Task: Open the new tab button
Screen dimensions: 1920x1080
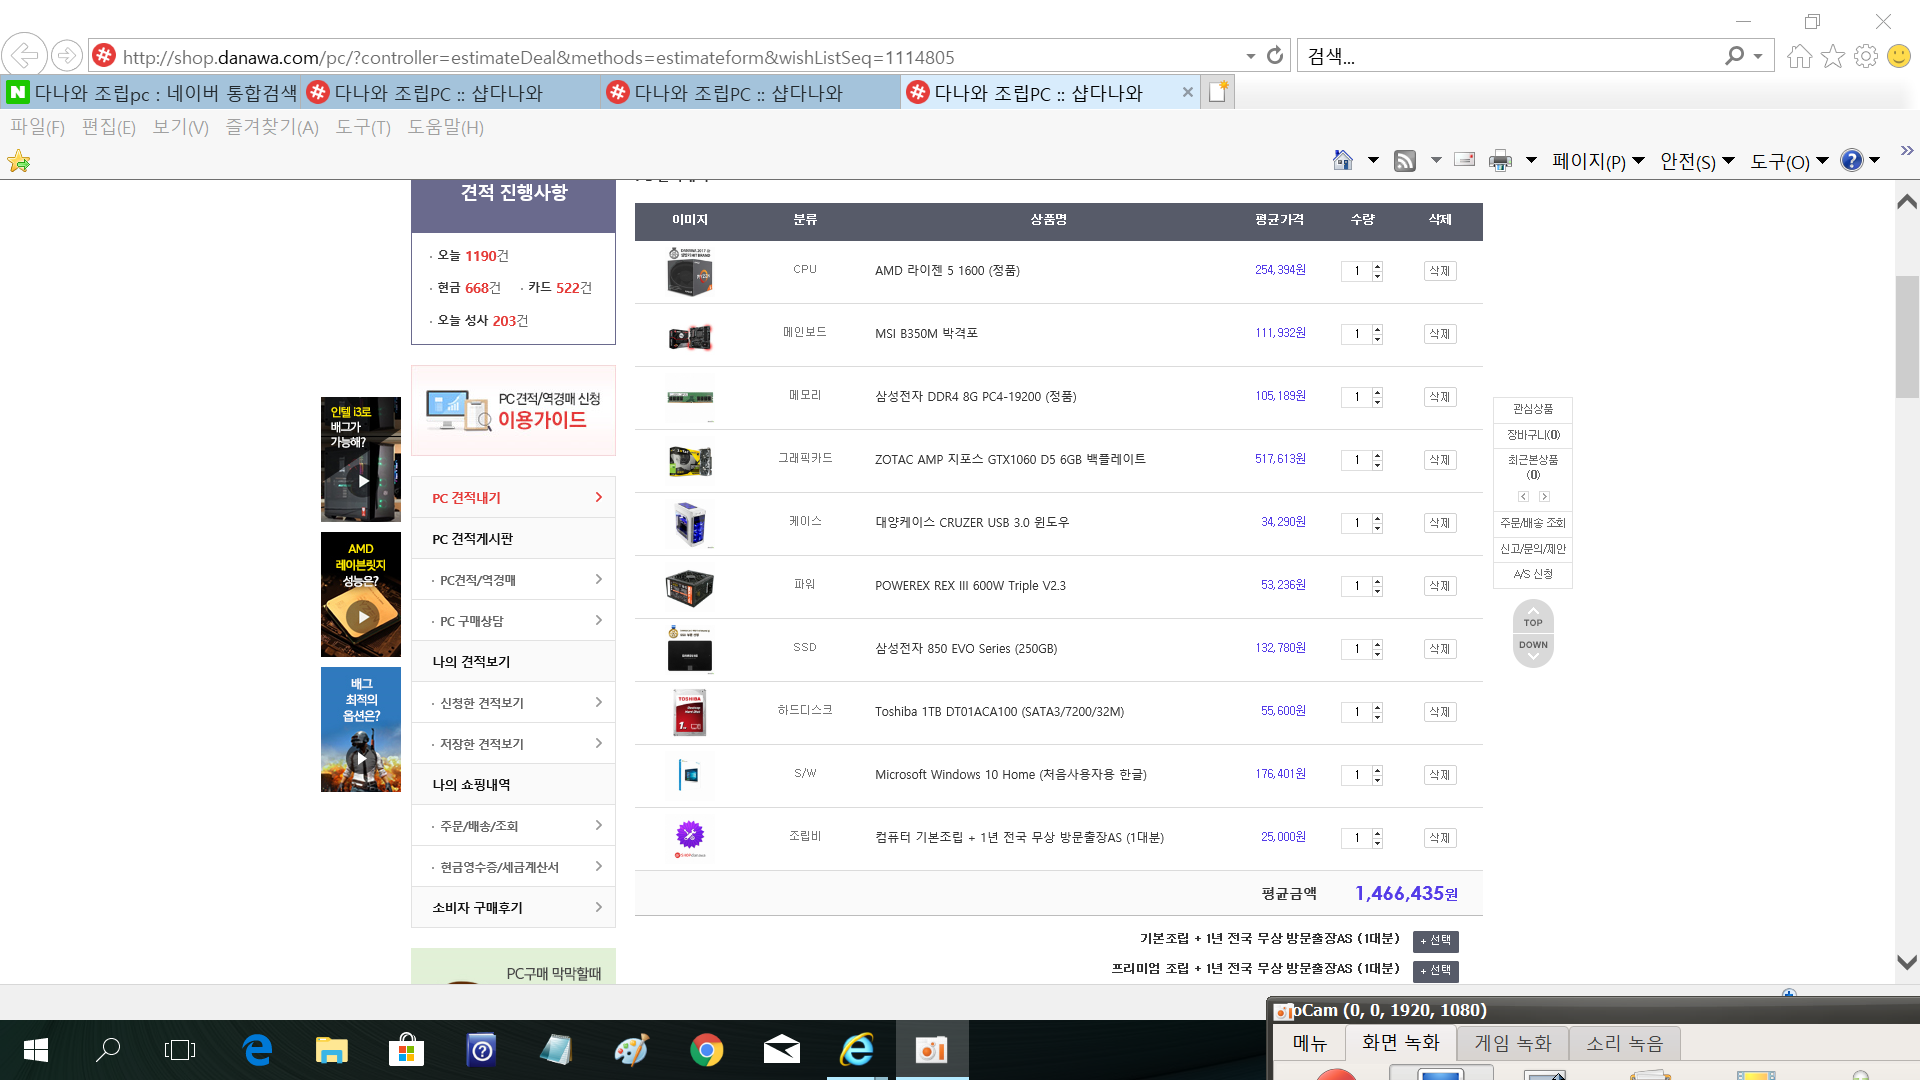Action: point(1218,92)
